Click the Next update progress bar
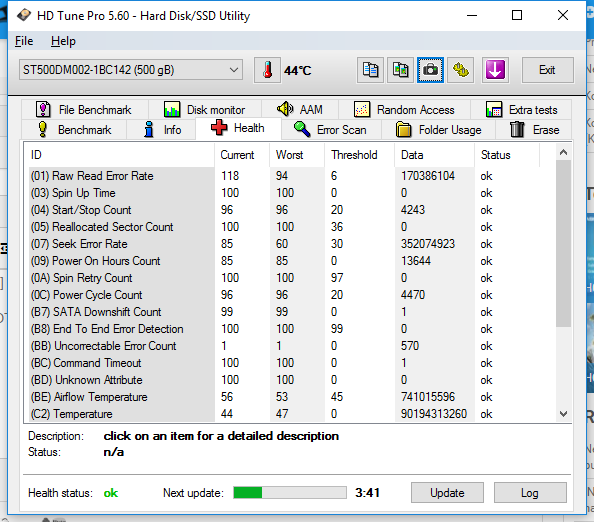The height and width of the screenshot is (522, 594). coord(290,492)
